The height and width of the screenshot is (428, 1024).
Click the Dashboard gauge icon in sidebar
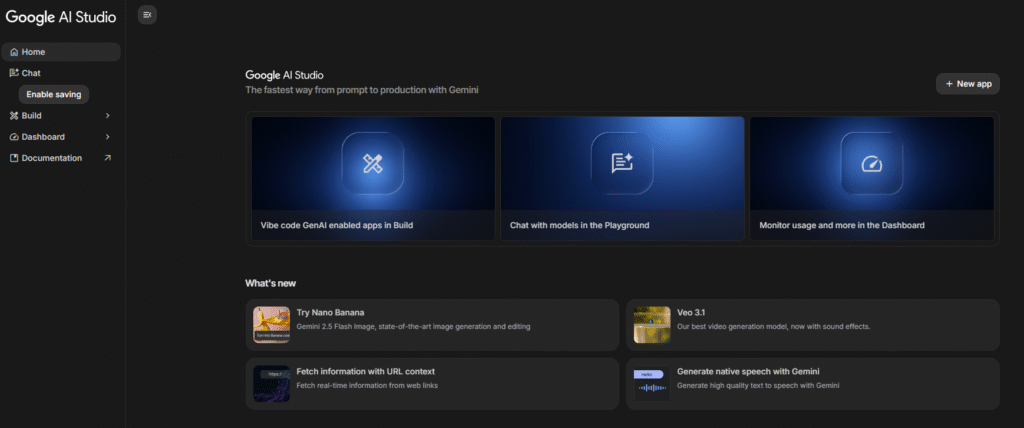coord(13,137)
